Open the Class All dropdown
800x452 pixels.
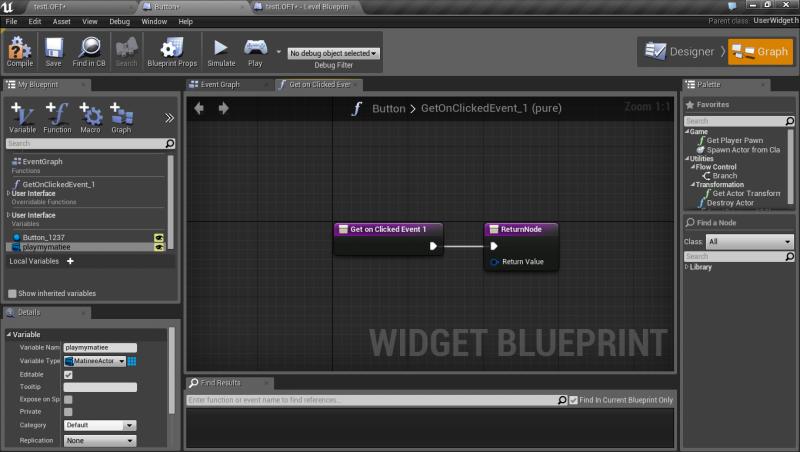(x=749, y=241)
